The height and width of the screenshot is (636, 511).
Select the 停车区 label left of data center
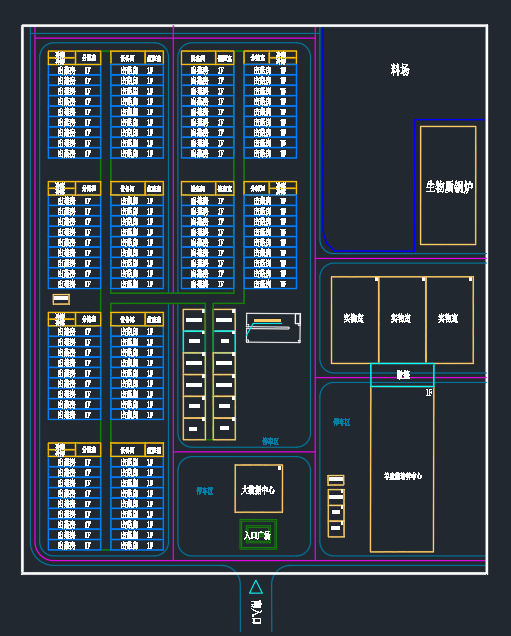coord(205,491)
